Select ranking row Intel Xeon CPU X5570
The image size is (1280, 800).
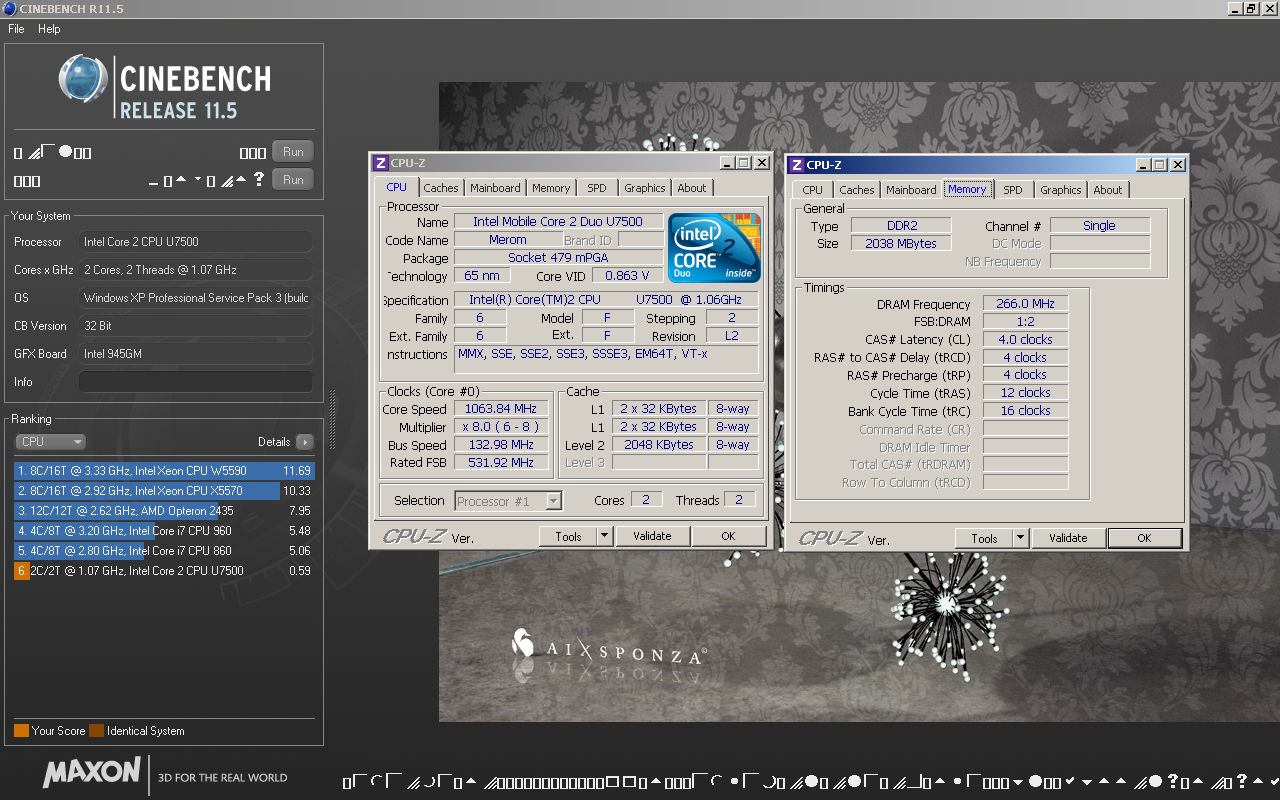pyautogui.click(x=164, y=491)
